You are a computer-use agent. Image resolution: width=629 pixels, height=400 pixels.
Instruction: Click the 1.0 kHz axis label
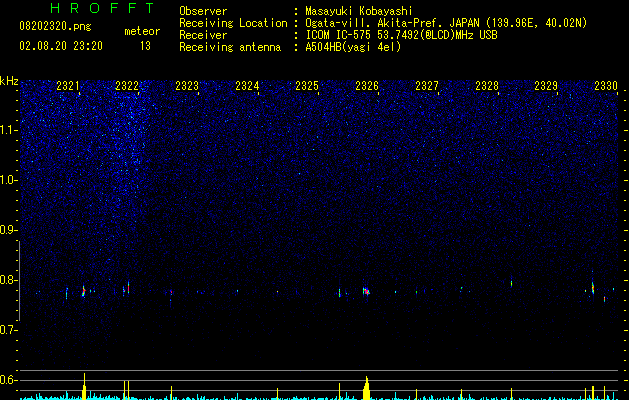click(9, 180)
